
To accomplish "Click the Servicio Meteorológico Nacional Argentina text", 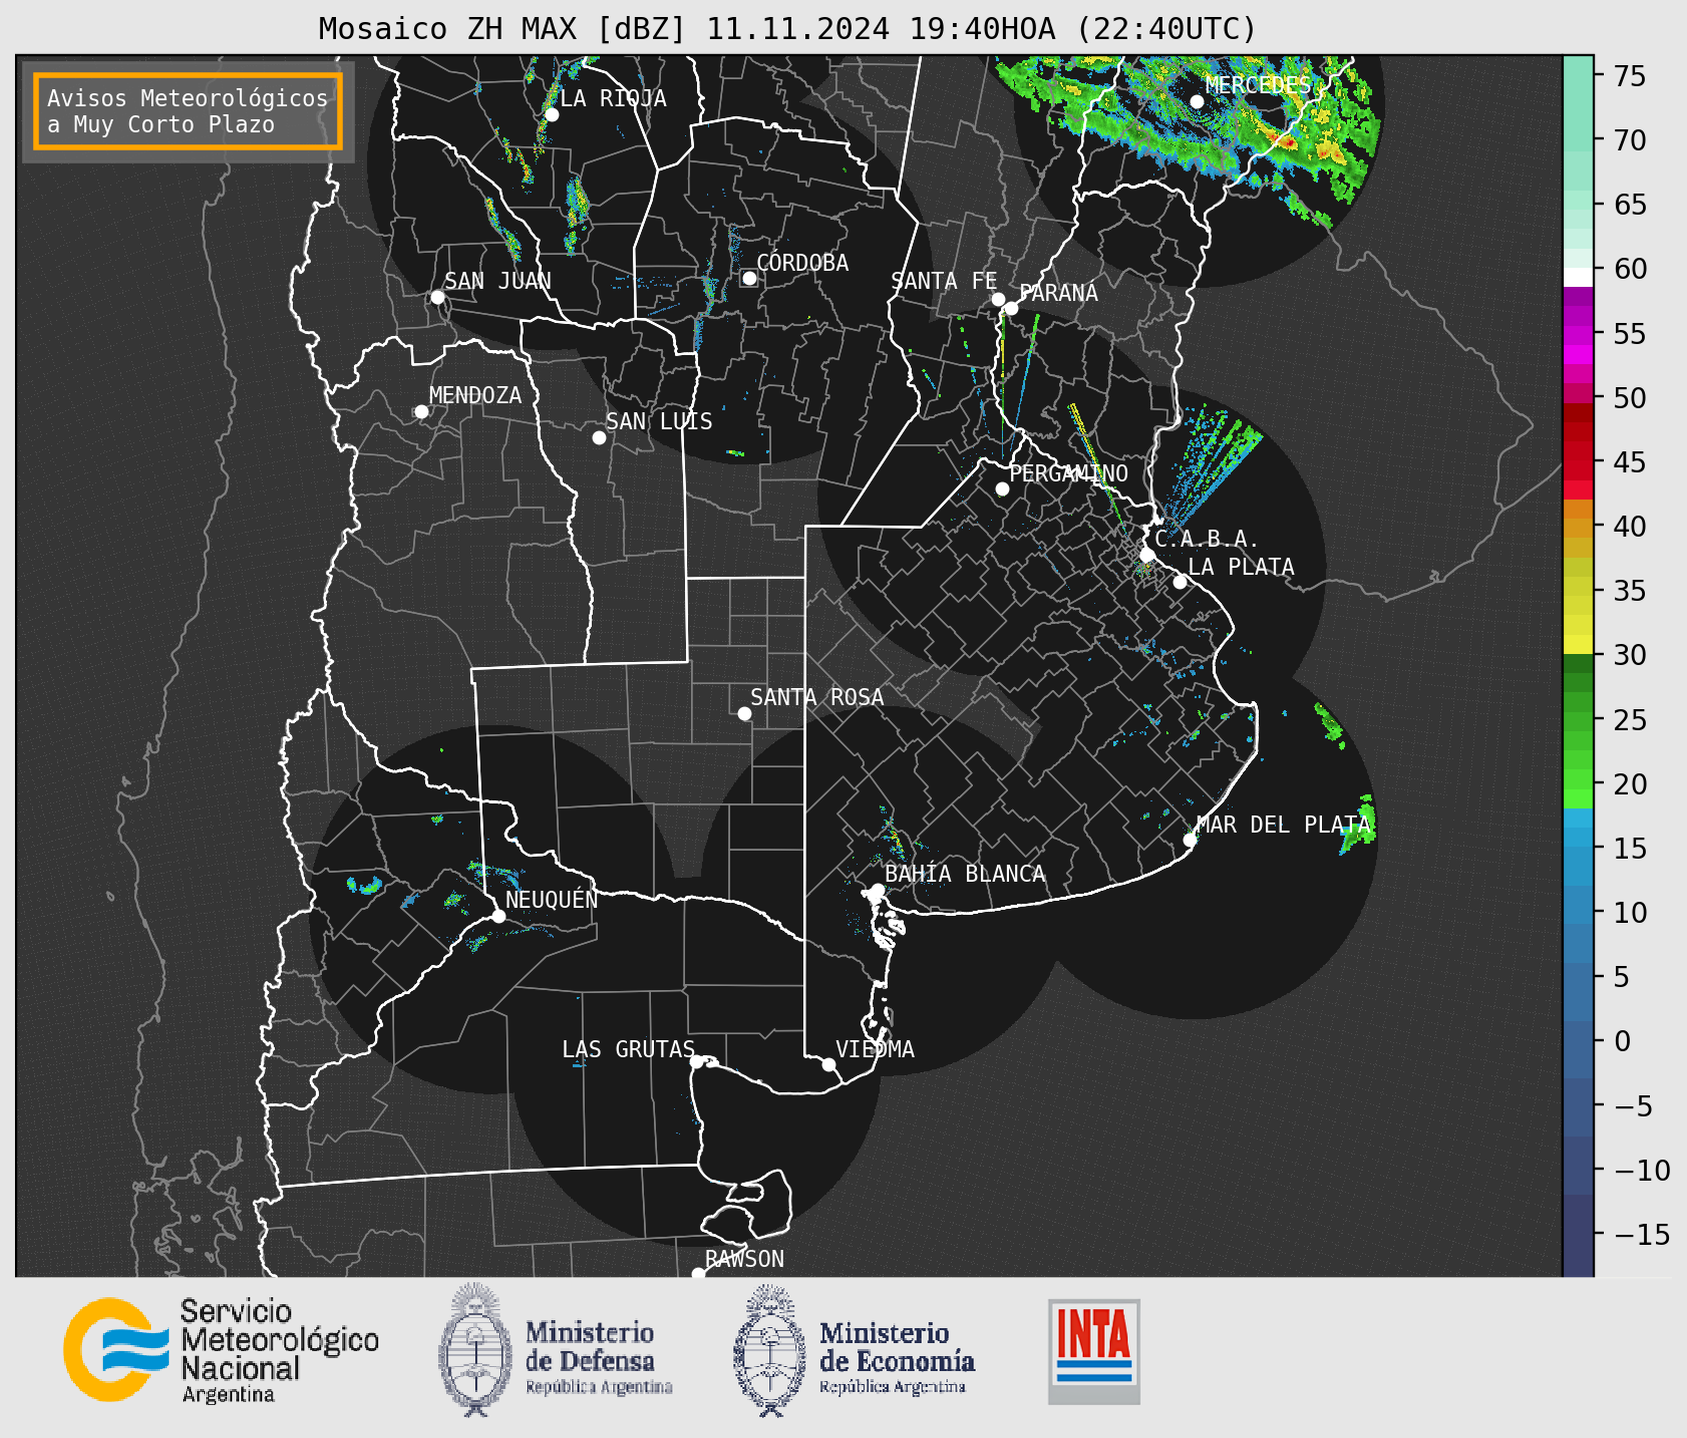I will (x=279, y=1350).
